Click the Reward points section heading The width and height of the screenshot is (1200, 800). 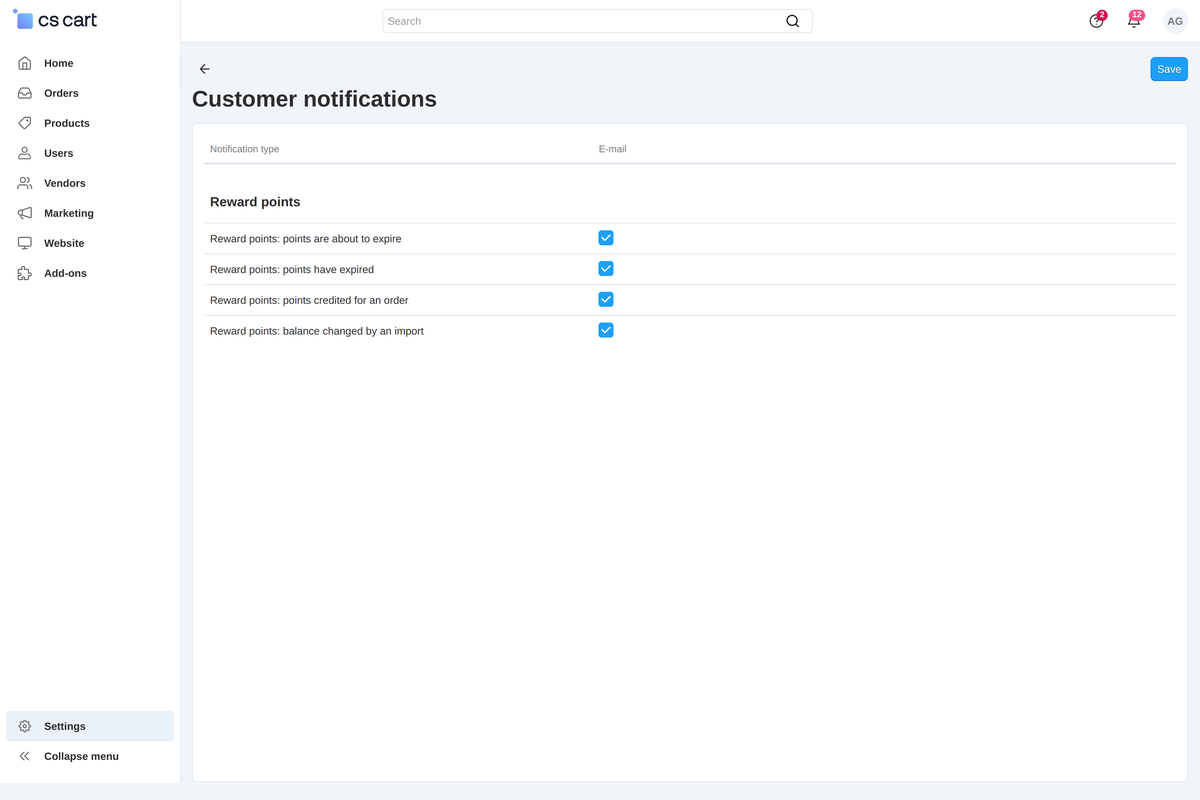click(255, 202)
